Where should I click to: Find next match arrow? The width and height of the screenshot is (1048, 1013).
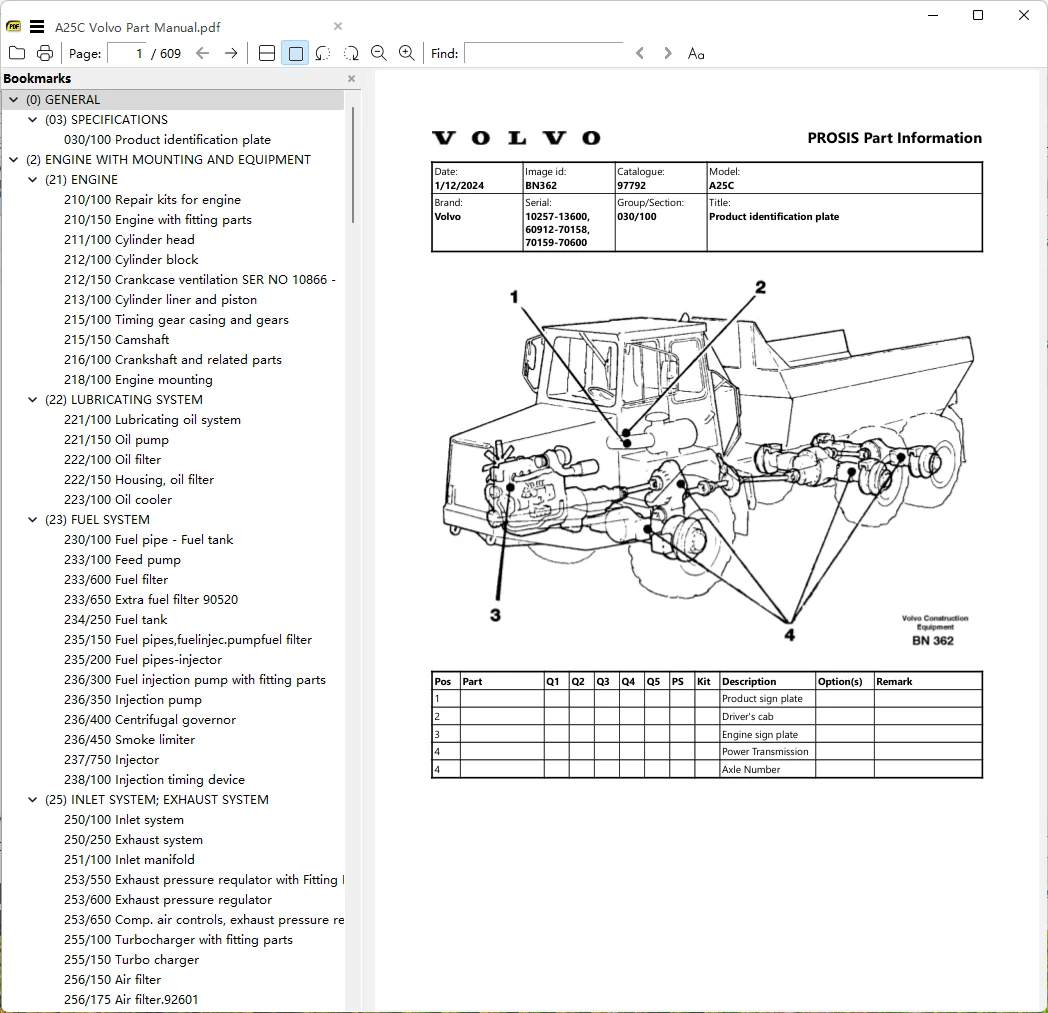coord(667,53)
